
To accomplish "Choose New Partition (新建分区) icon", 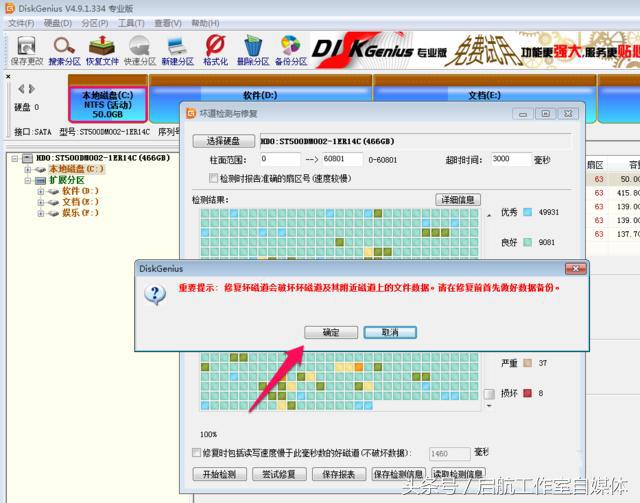I will [x=177, y=50].
